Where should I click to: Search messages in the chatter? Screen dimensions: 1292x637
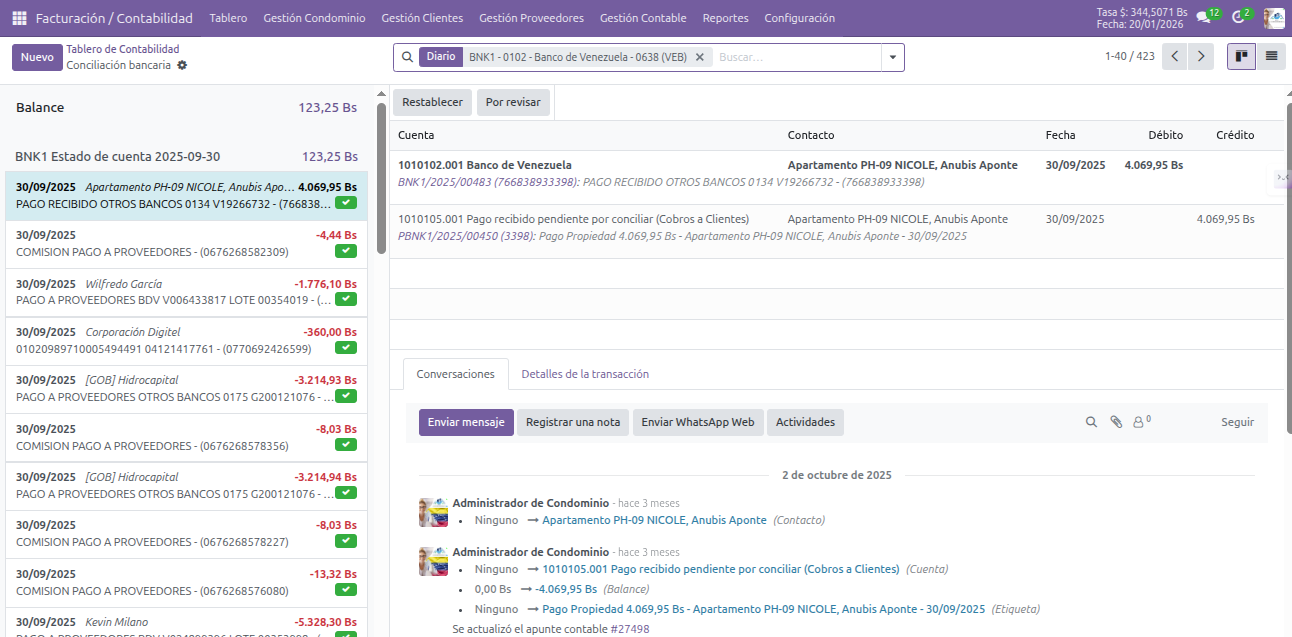(x=1091, y=422)
